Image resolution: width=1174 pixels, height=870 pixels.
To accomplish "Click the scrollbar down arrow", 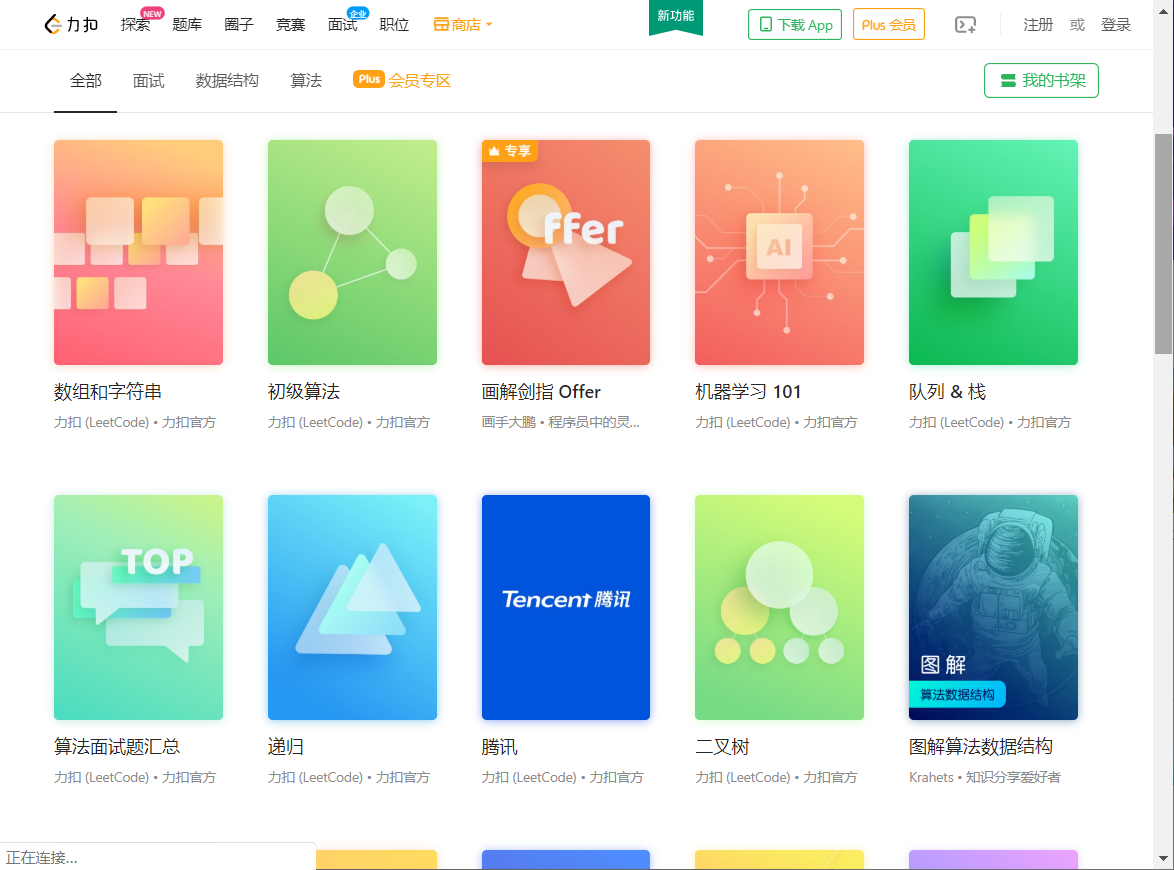I will [x=1163, y=859].
